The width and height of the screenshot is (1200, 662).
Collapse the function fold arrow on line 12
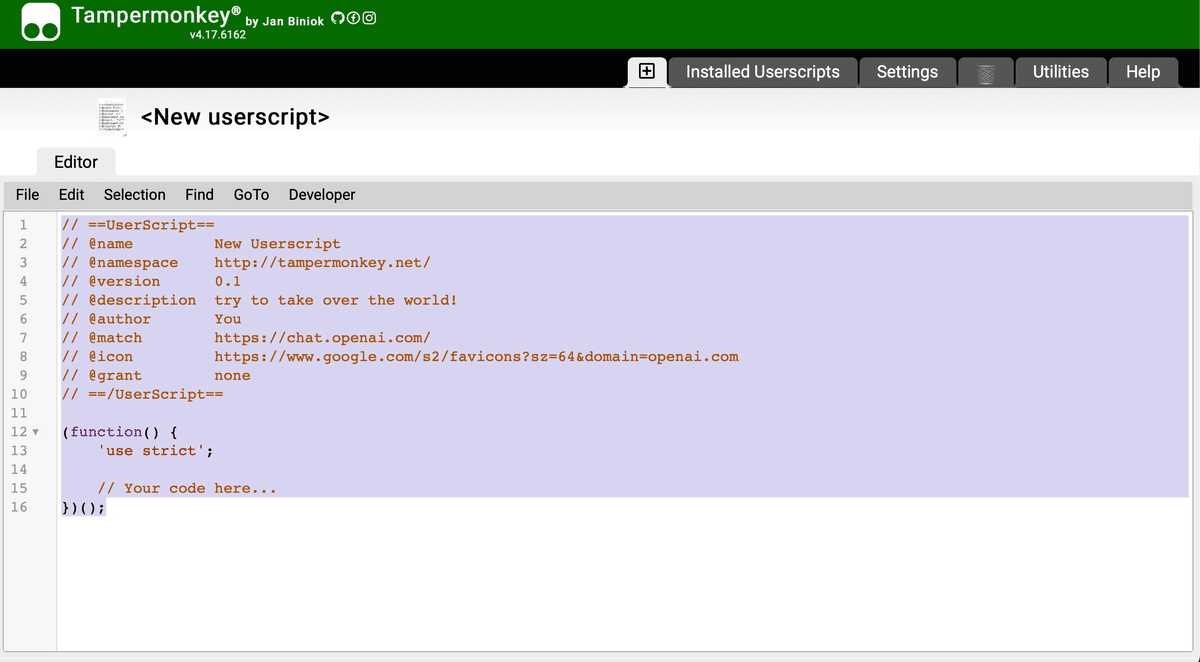click(36, 432)
